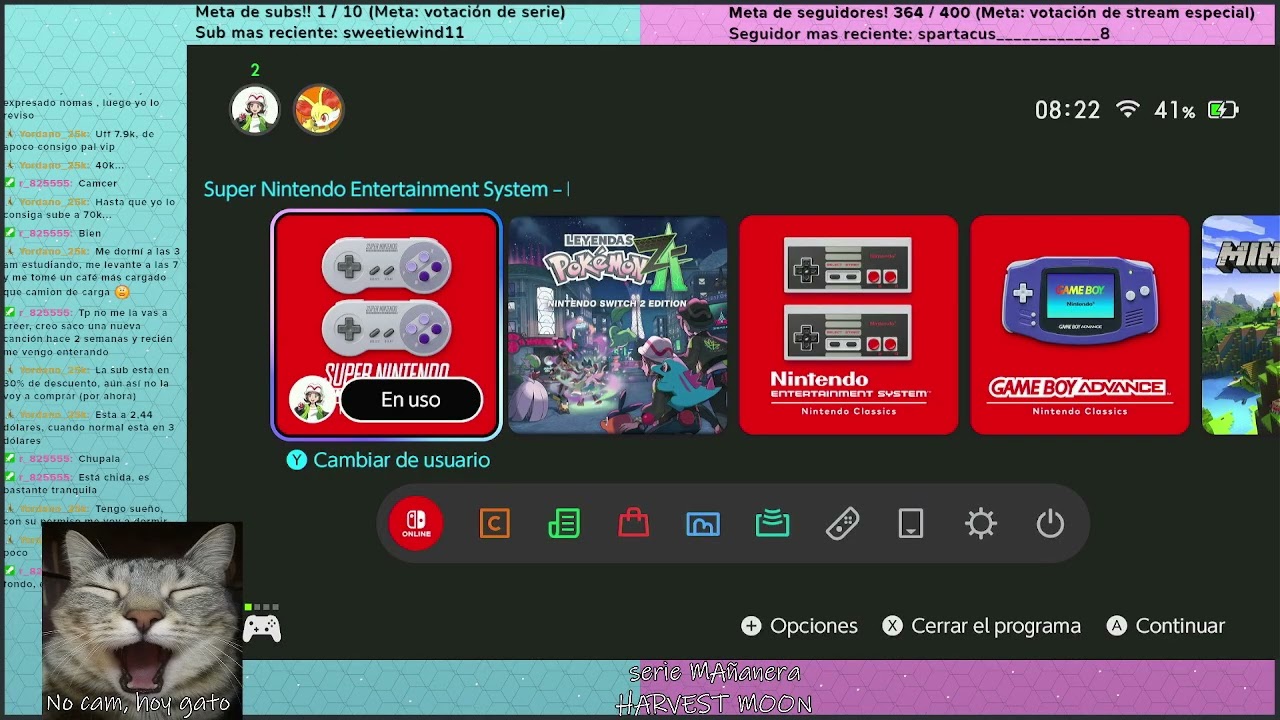Click chat message 'Camcer'

(98, 183)
